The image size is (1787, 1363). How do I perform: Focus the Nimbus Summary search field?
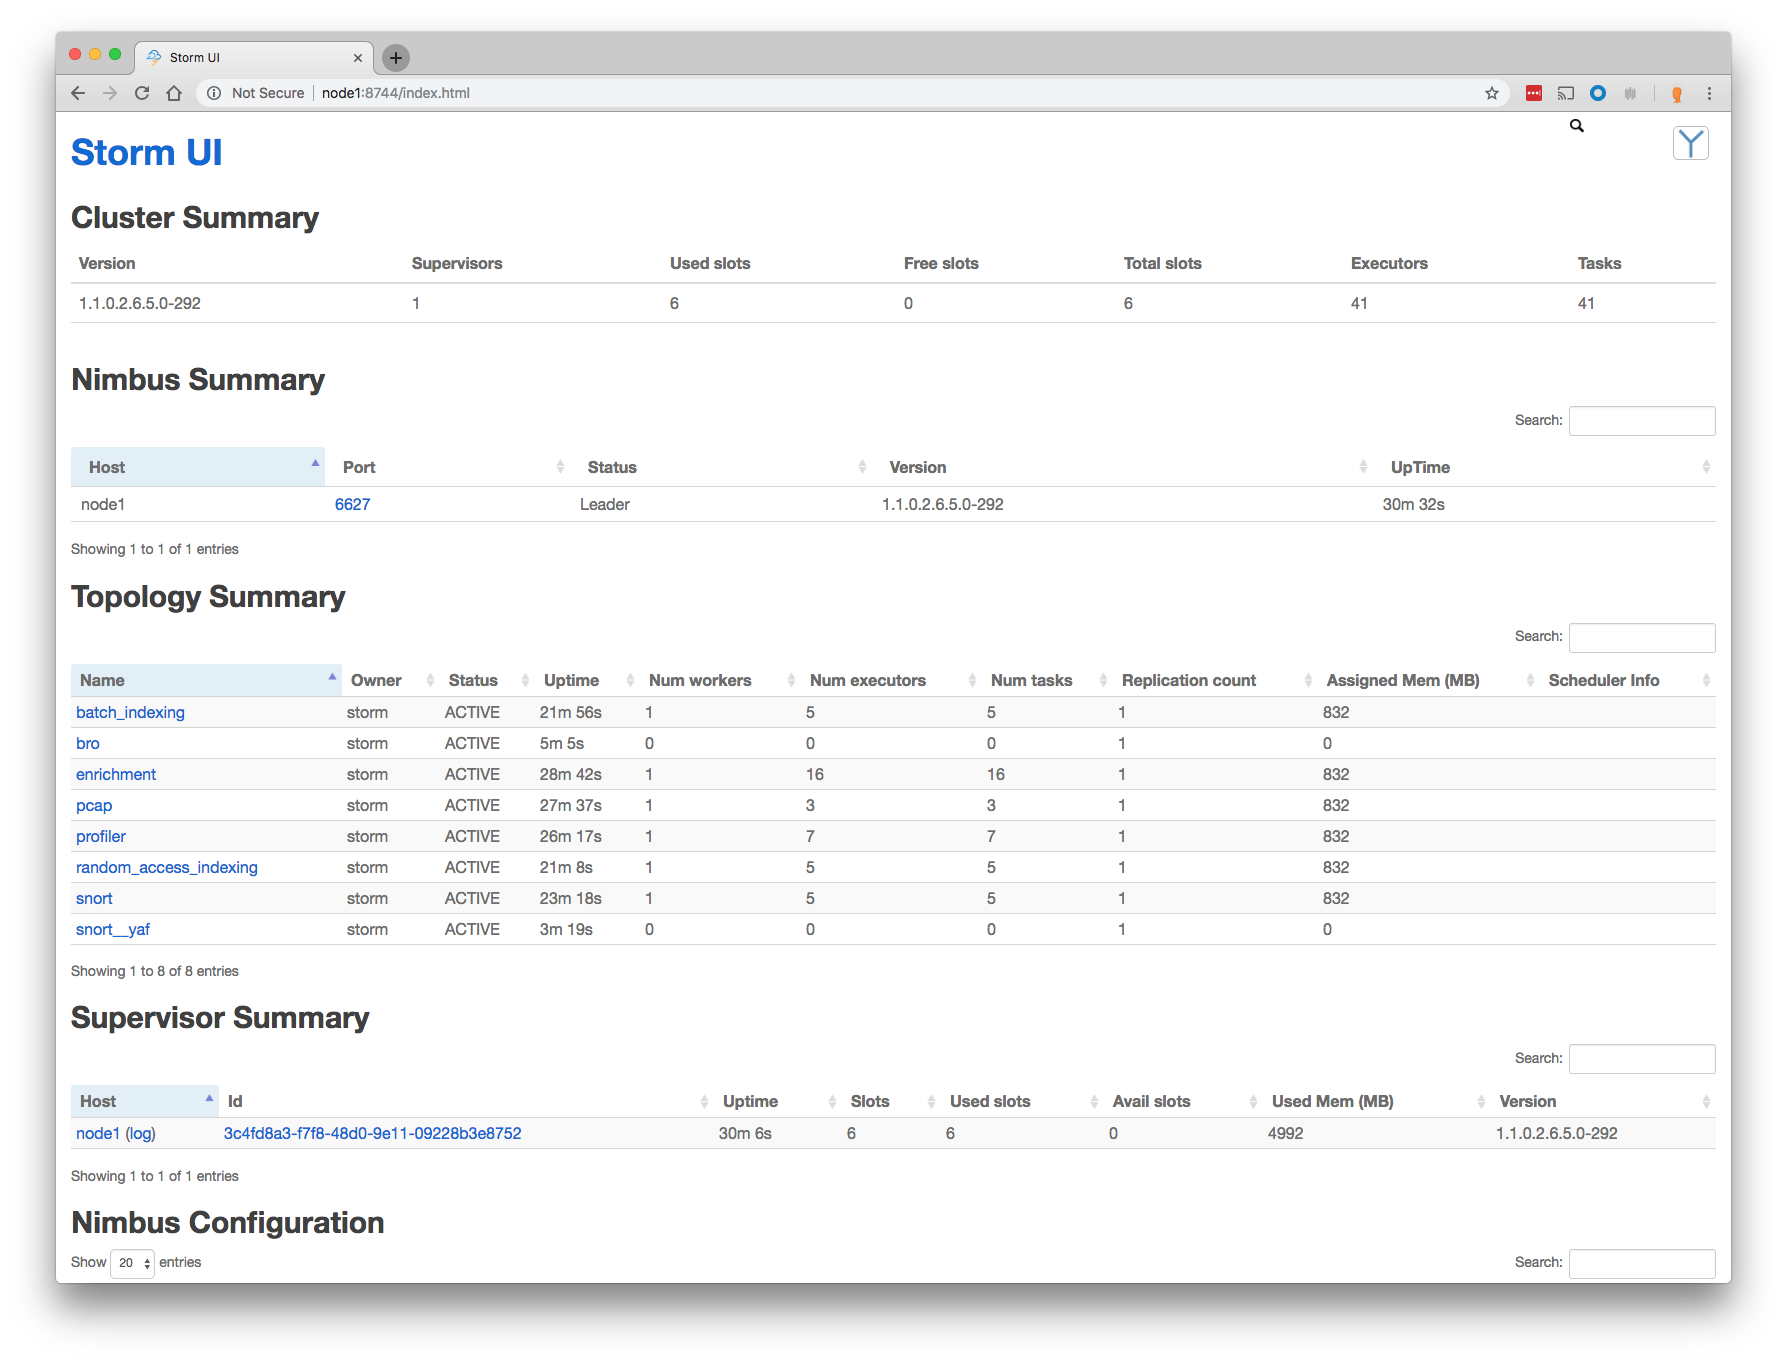pos(1642,421)
